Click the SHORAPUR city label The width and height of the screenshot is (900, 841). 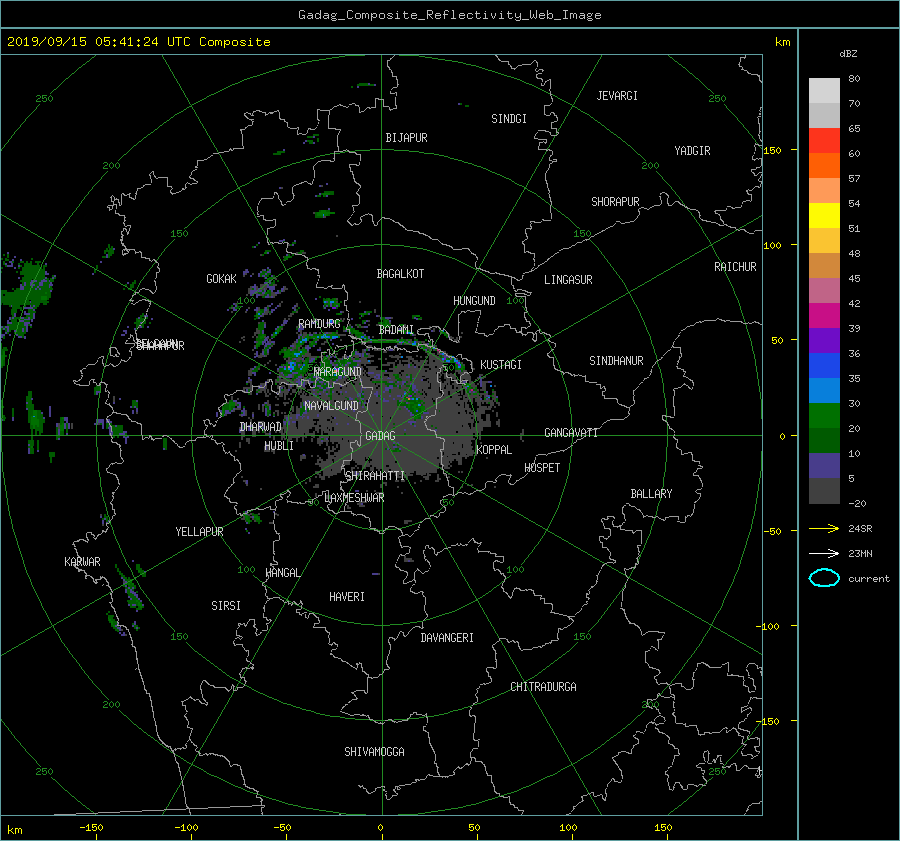click(615, 202)
